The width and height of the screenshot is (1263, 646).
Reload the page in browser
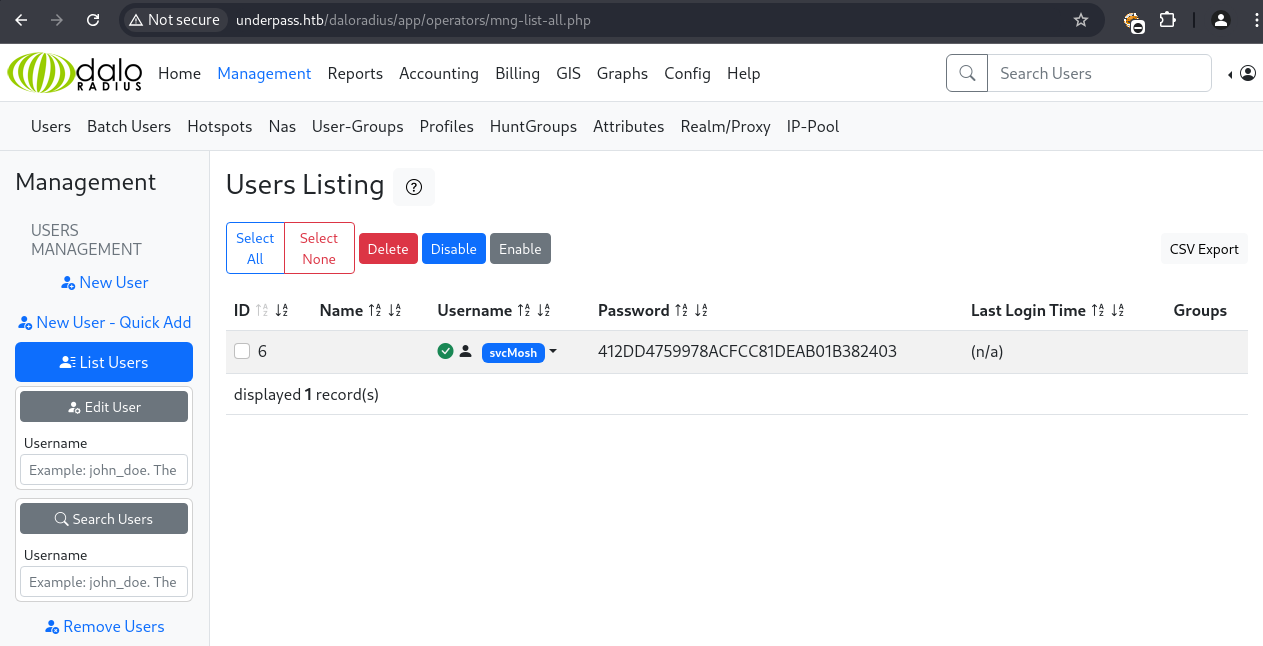pyautogui.click(x=93, y=20)
